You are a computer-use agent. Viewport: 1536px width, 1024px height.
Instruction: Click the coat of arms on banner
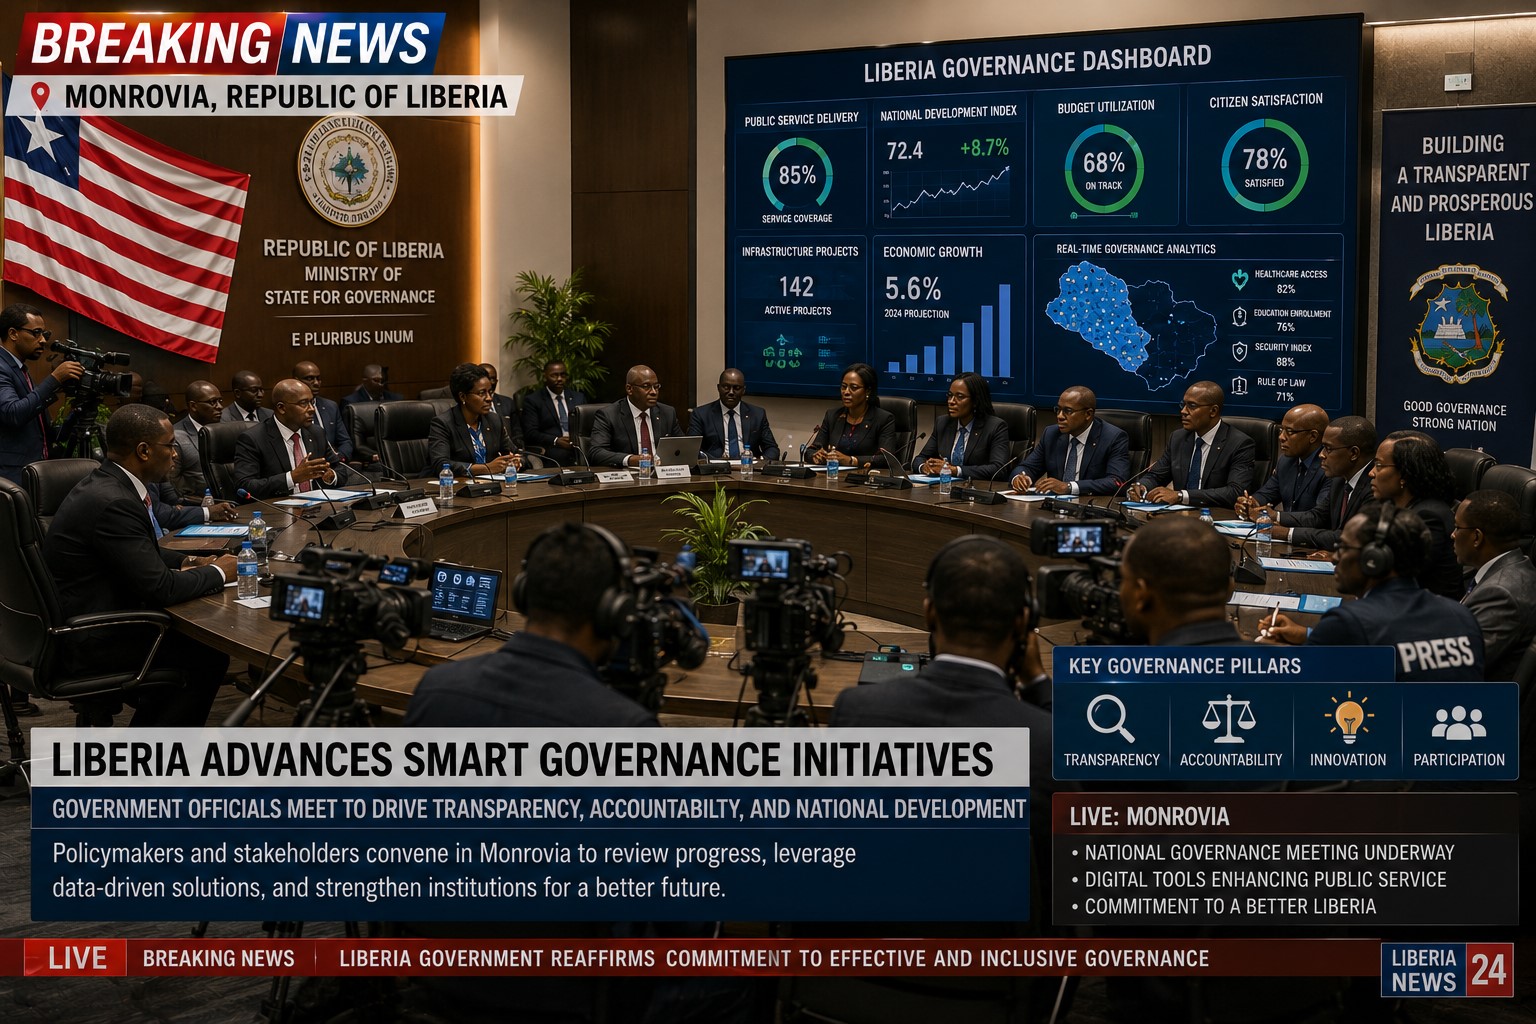click(1458, 322)
